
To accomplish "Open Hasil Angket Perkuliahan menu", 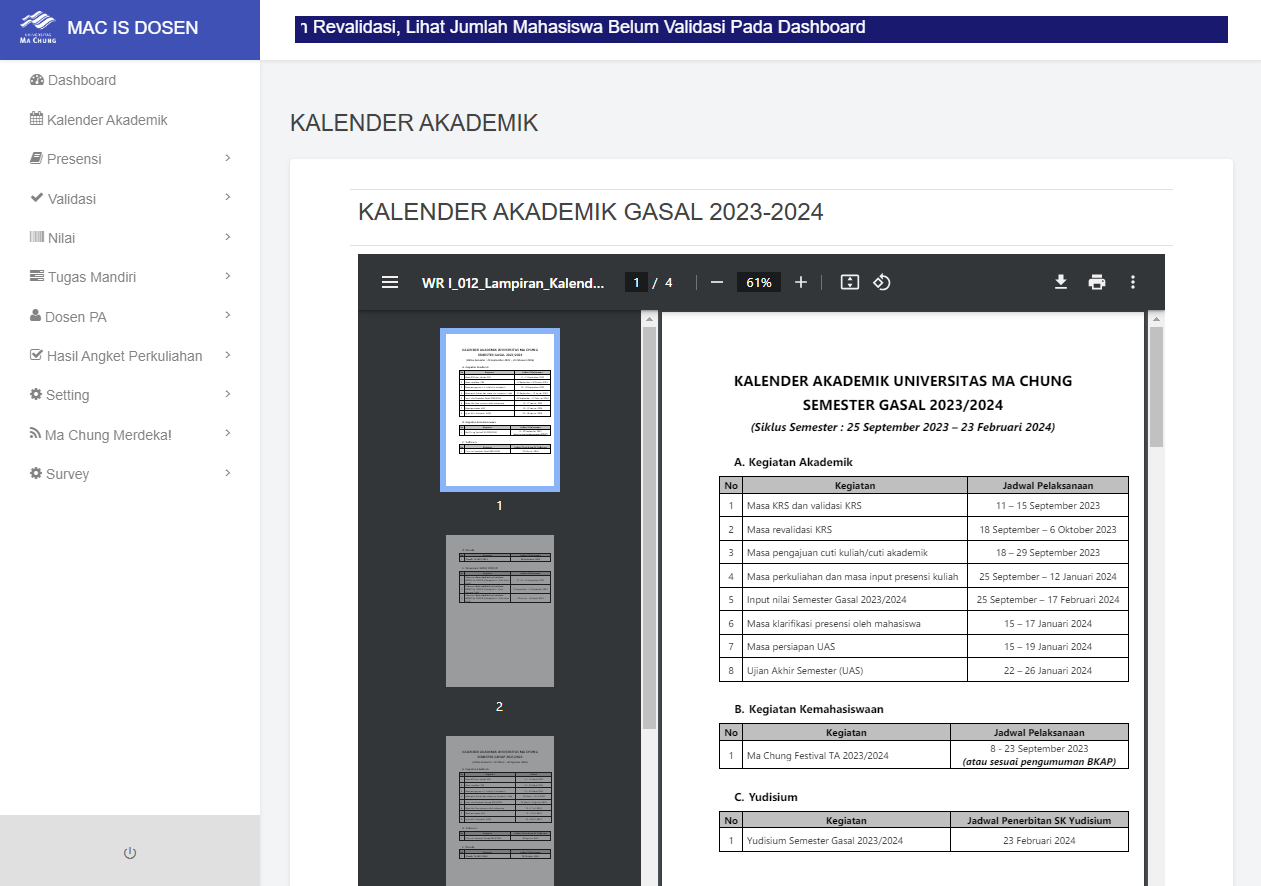I will pyautogui.click(x=130, y=356).
